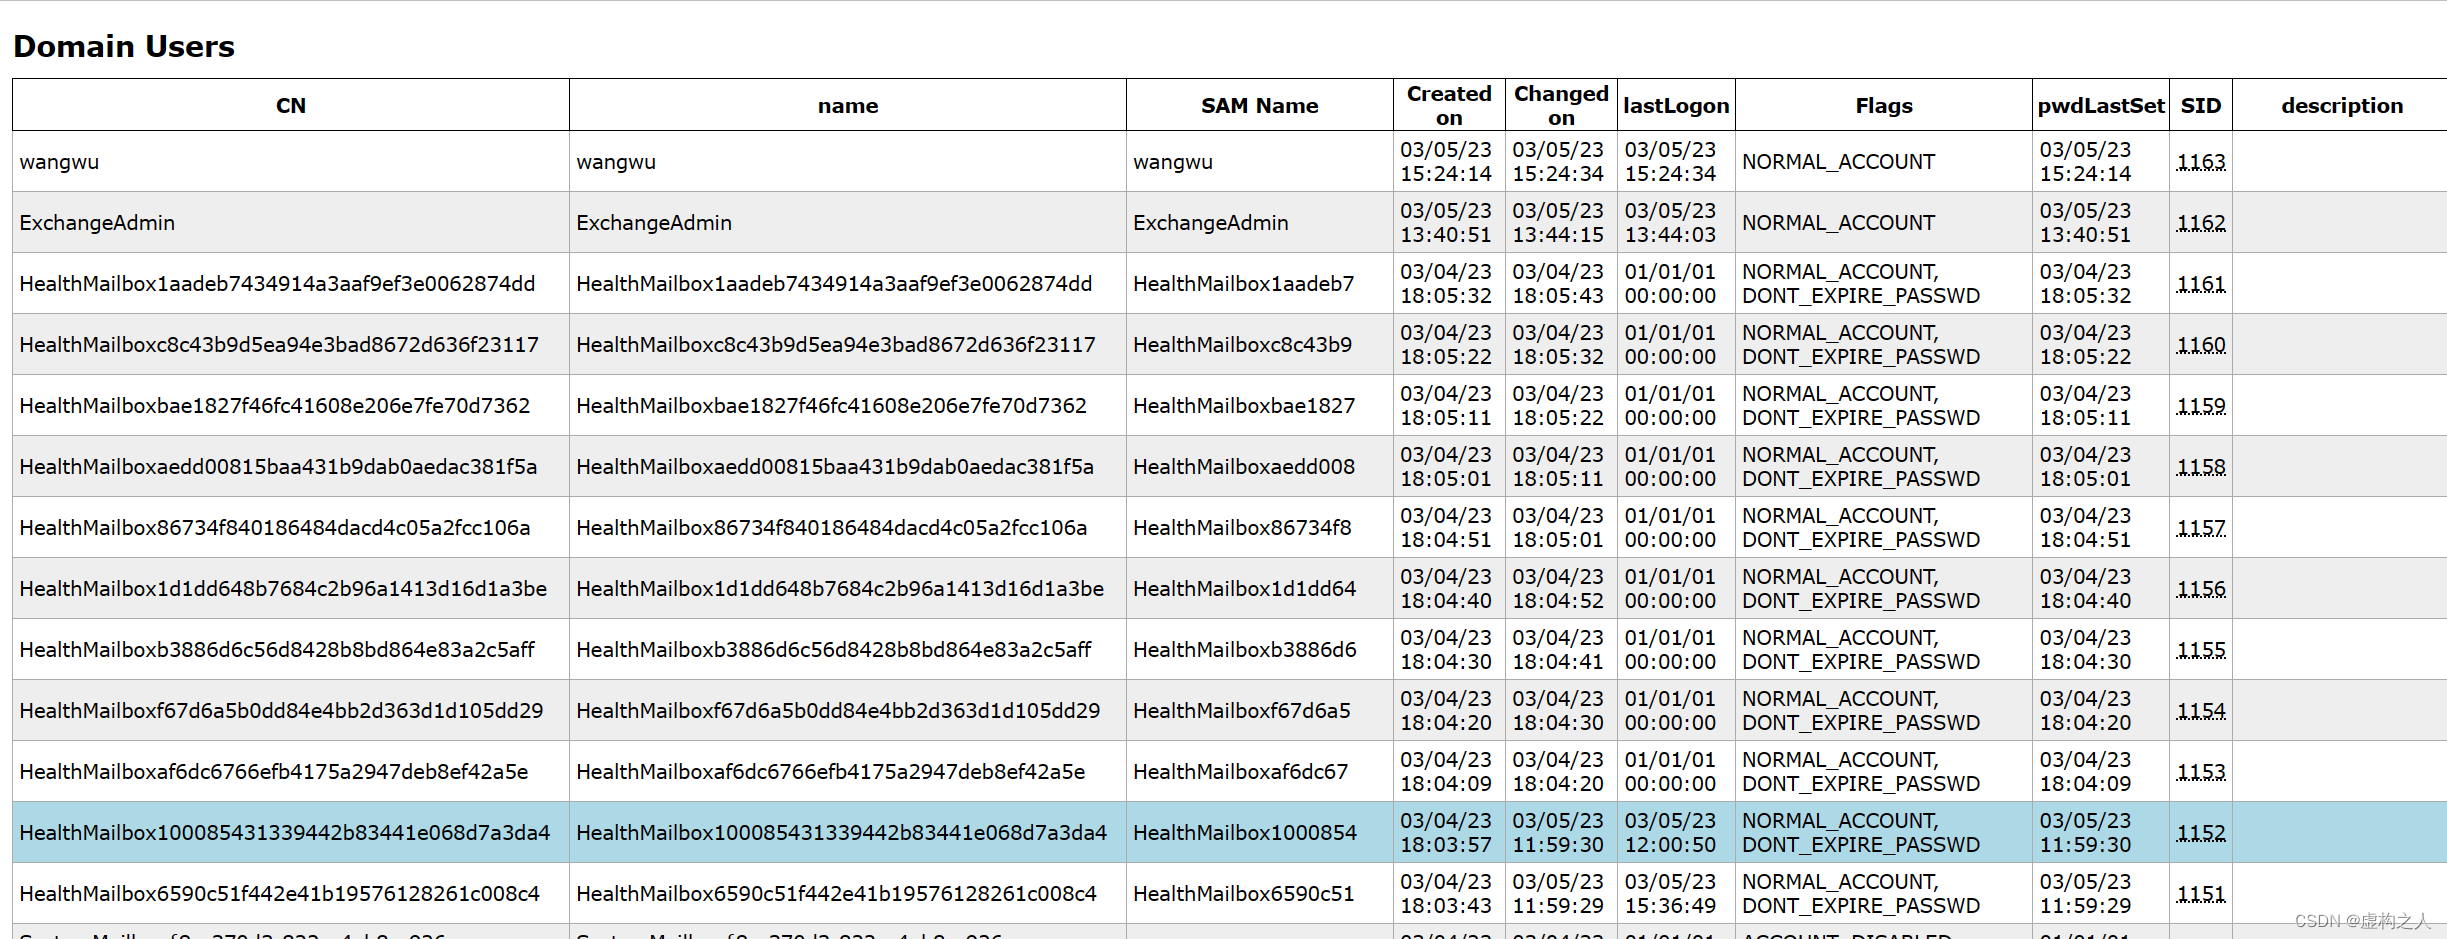Select SAM Name cell HealthMailbox1aadeb7
The image size is (2447, 939).
[x=1260, y=283]
